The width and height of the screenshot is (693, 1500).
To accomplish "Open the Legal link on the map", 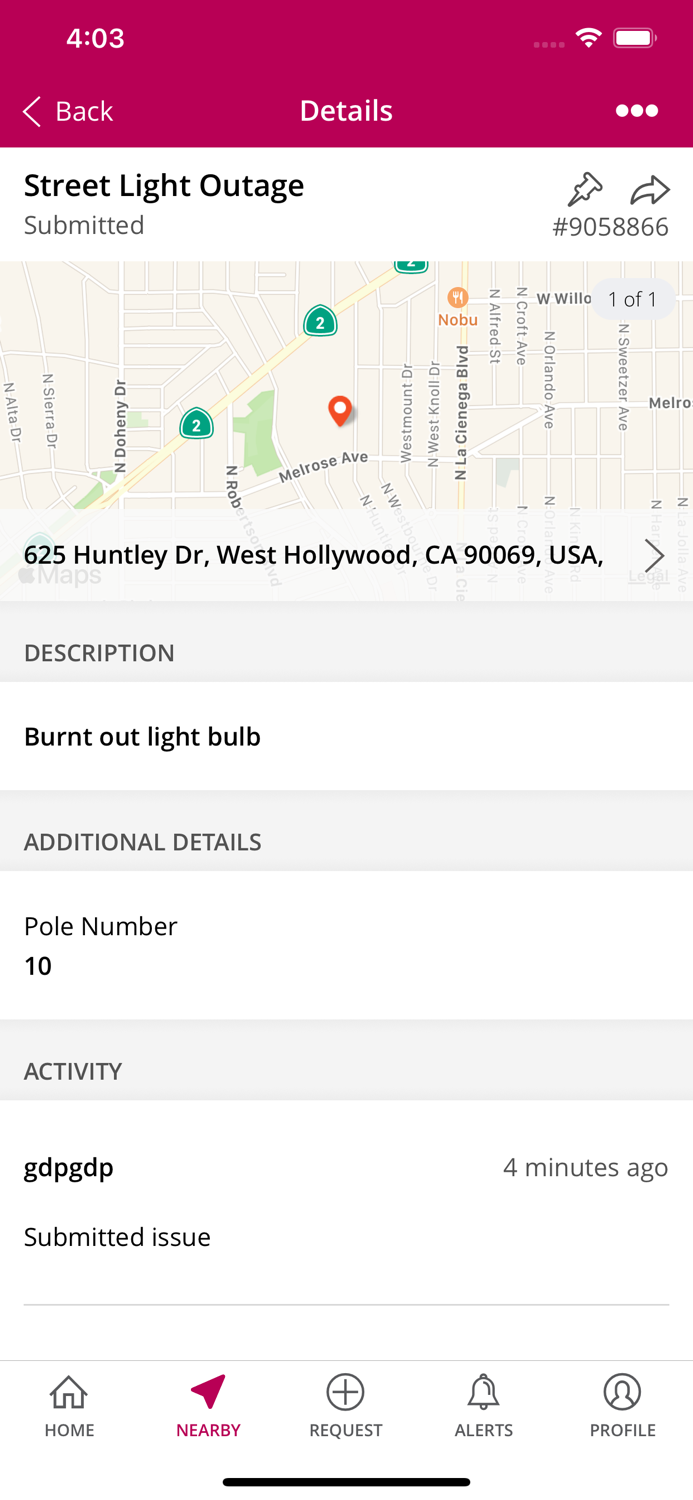I will tap(648, 578).
